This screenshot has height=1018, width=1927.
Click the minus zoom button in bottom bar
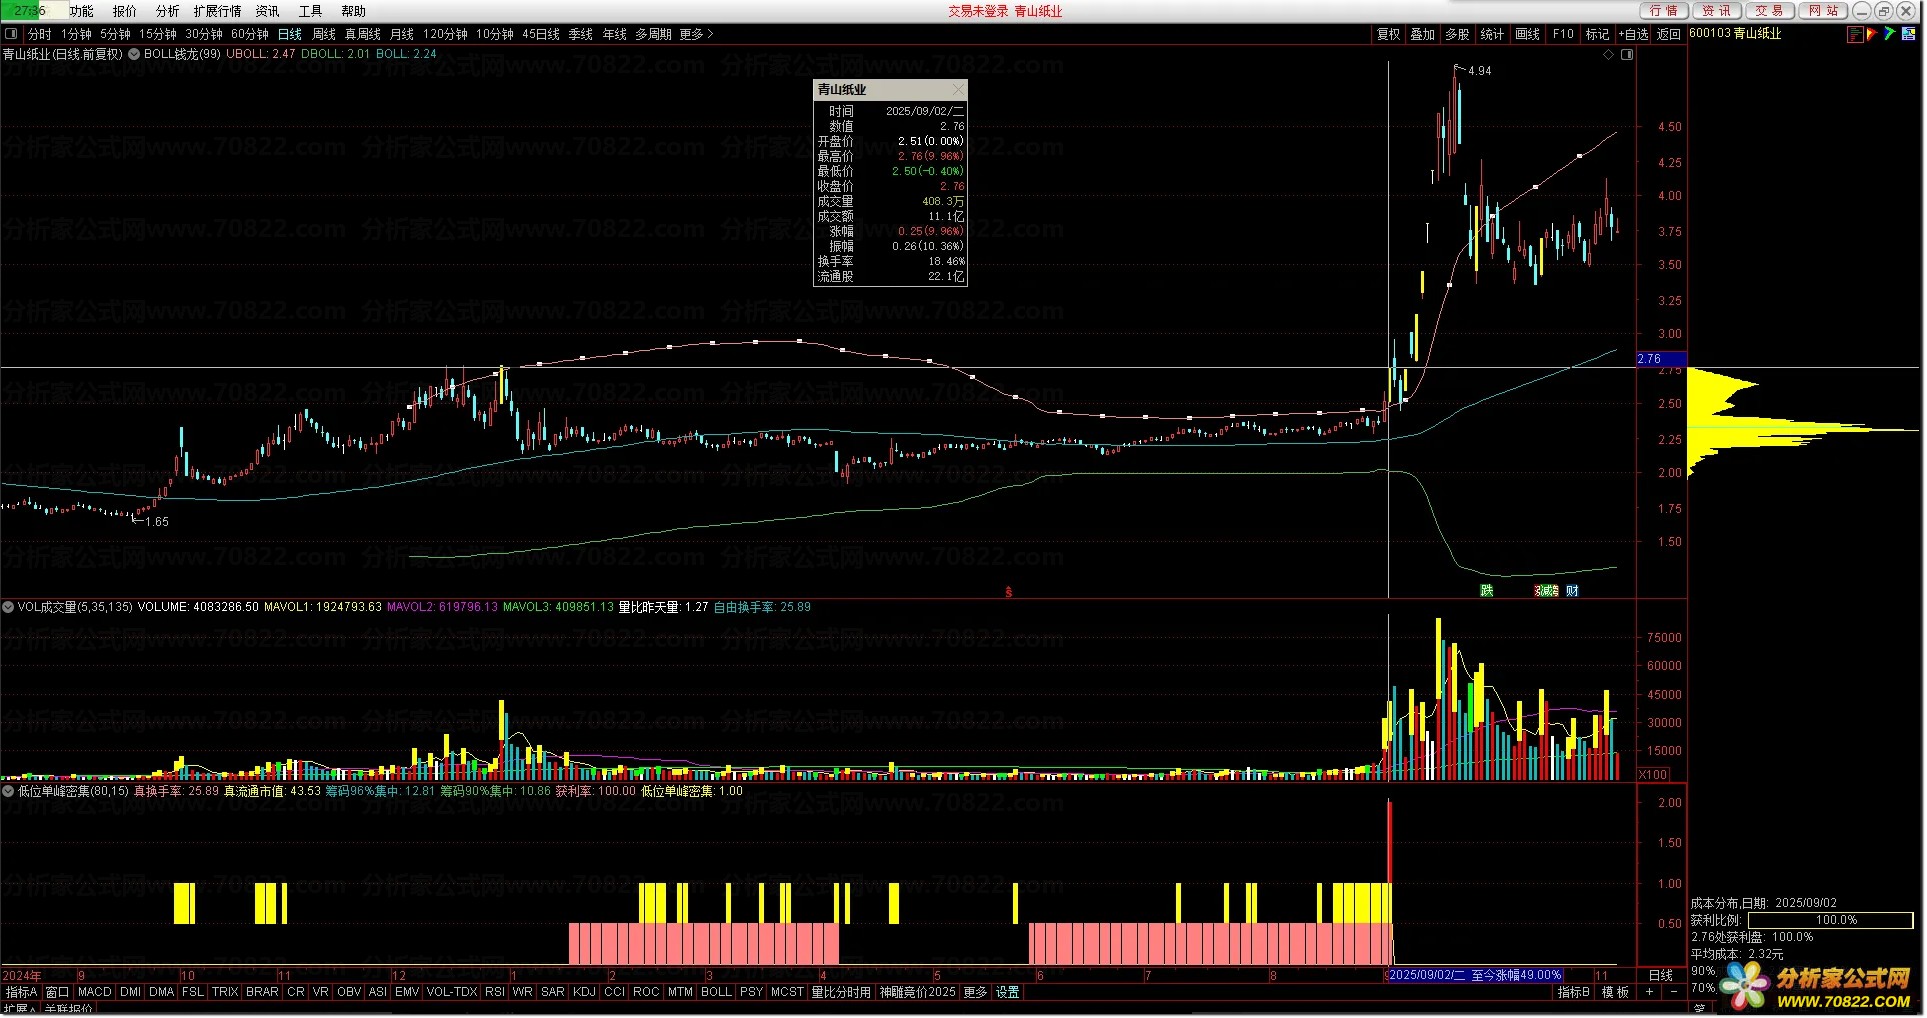click(1673, 992)
